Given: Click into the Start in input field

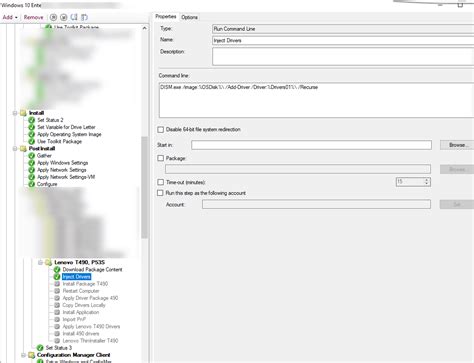Looking at the screenshot, I should pos(311,145).
